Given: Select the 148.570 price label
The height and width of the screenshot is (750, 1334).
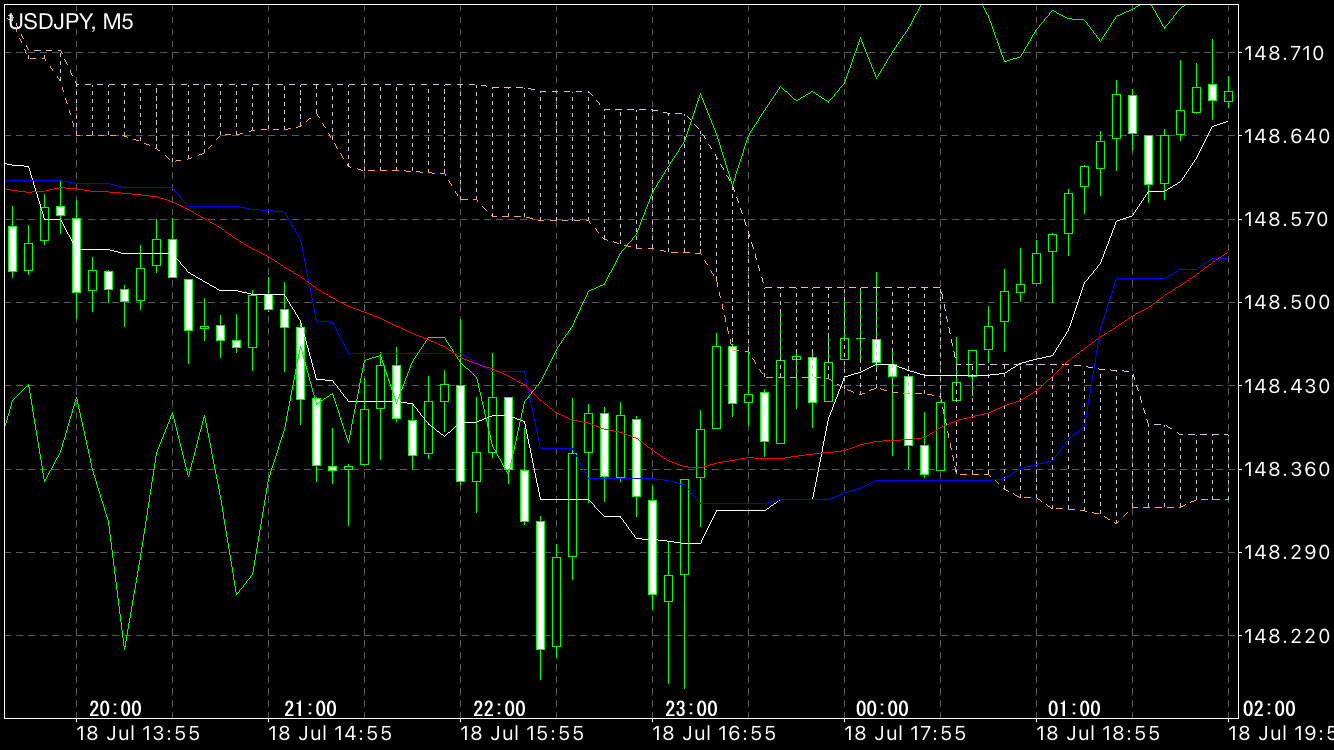Looking at the screenshot, I should (x=1287, y=218).
